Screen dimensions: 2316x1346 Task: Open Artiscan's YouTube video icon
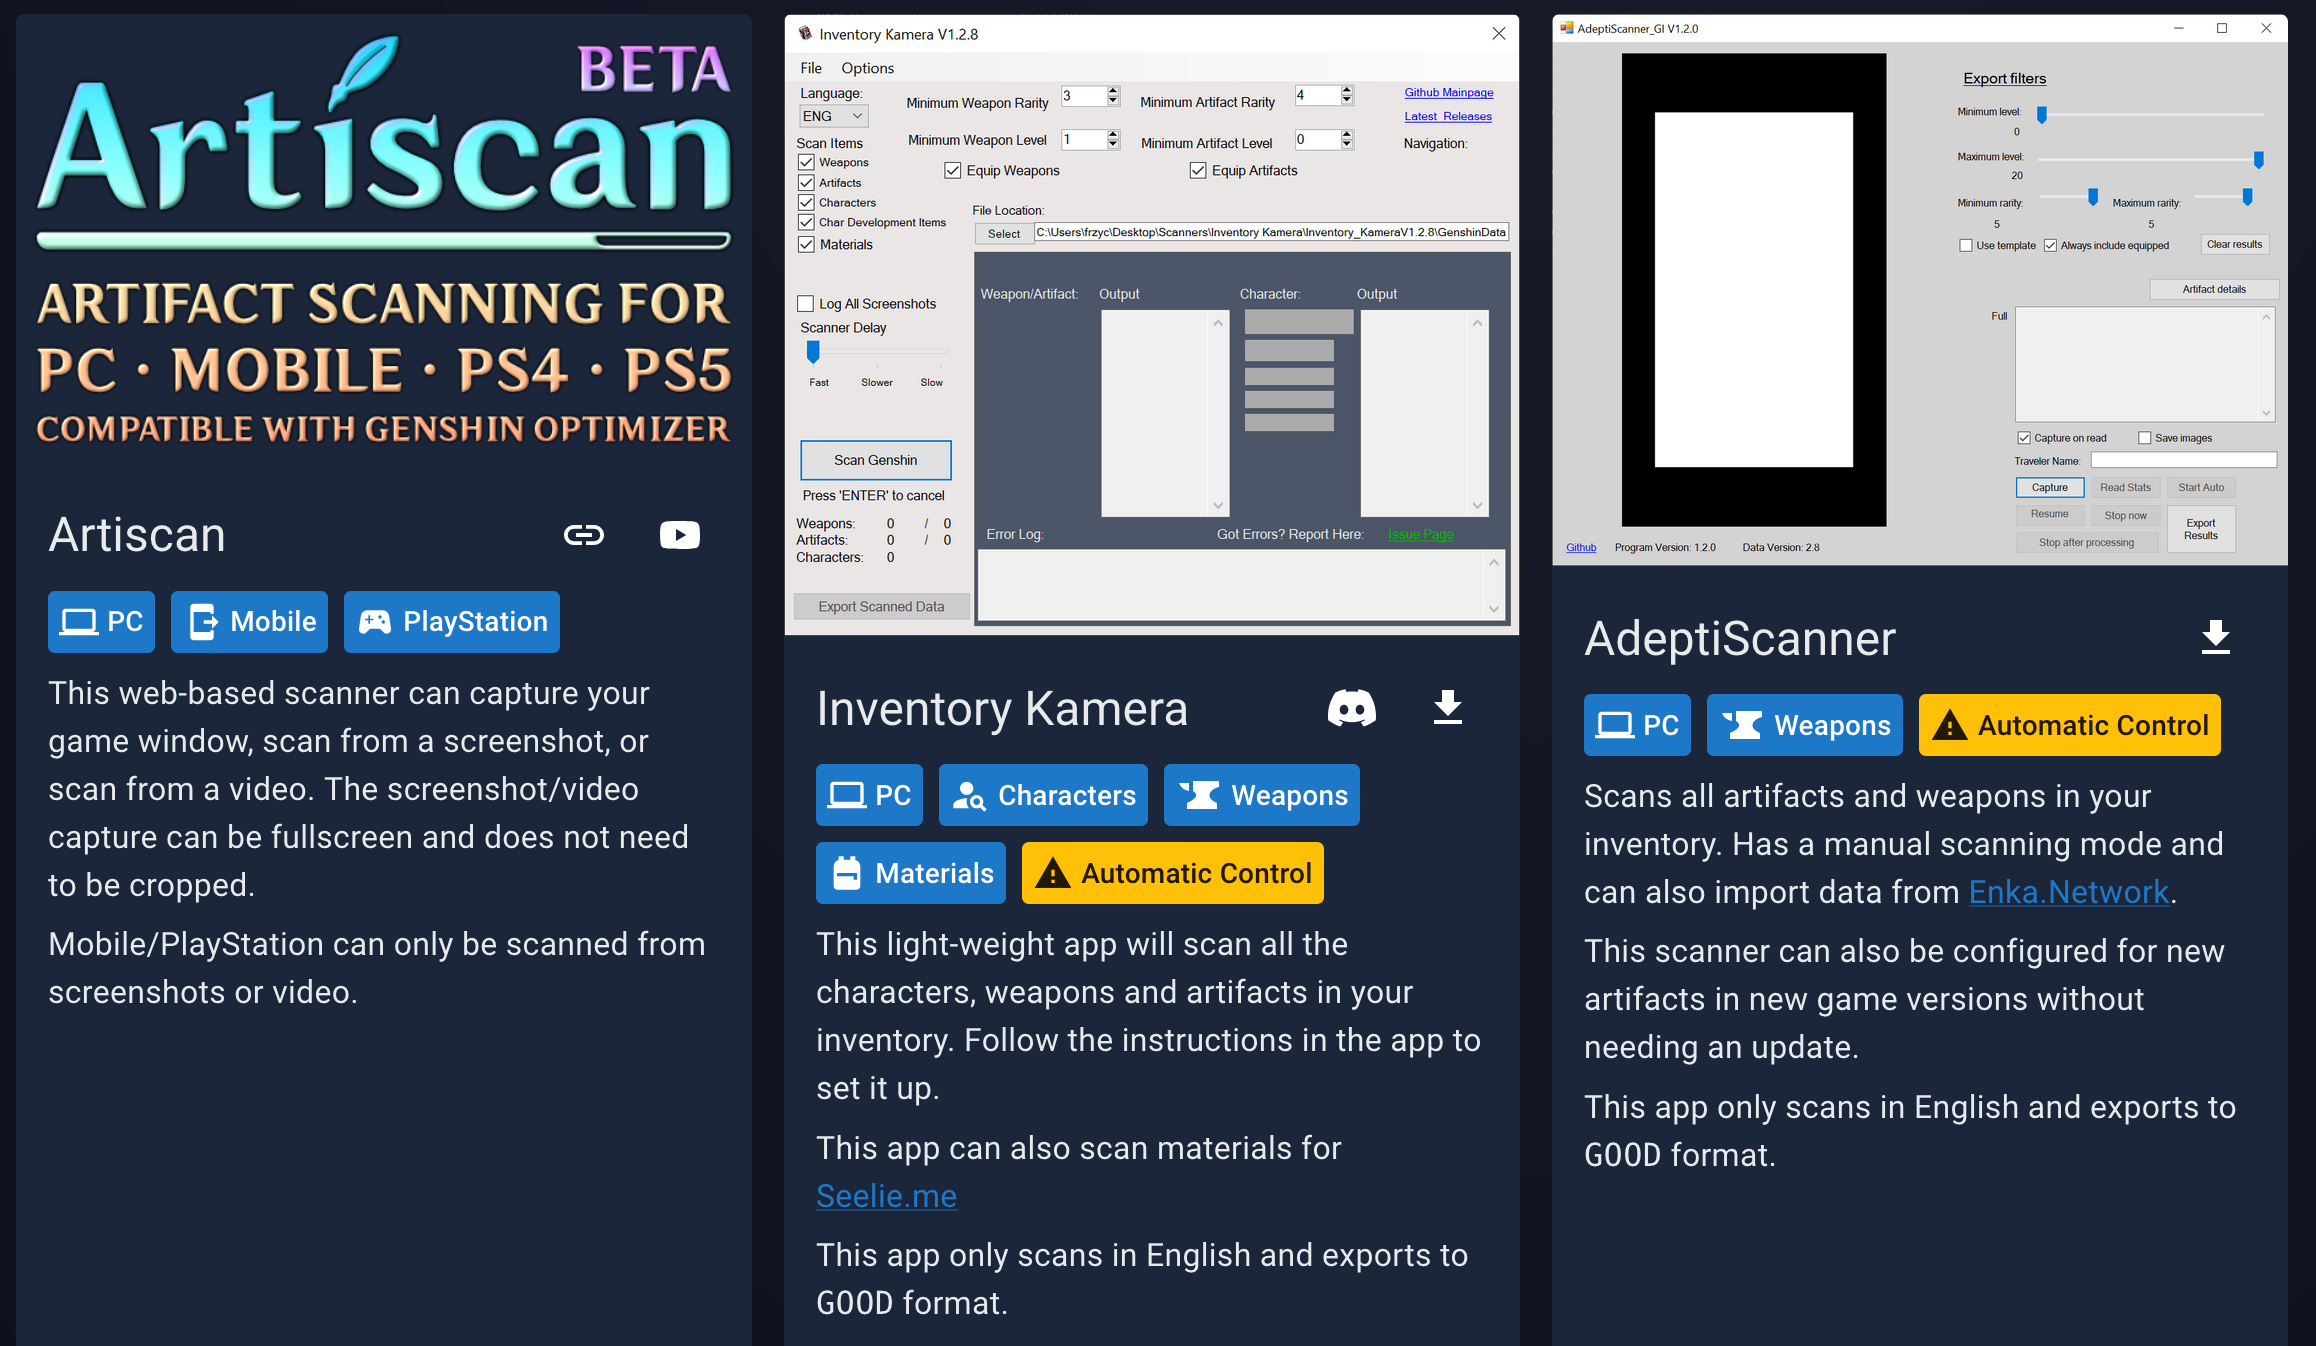[679, 535]
